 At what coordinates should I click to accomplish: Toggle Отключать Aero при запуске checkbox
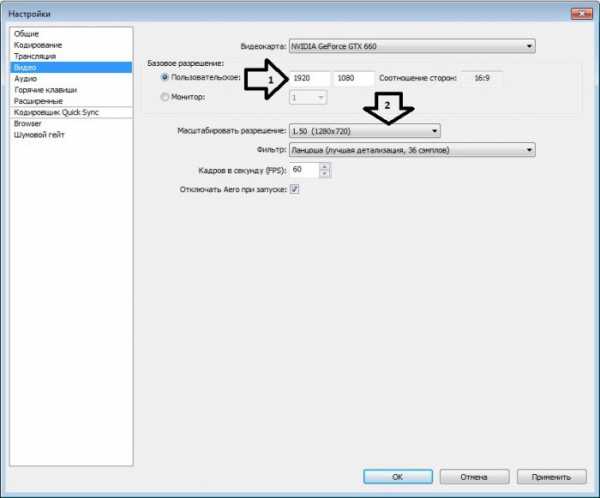tap(294, 189)
